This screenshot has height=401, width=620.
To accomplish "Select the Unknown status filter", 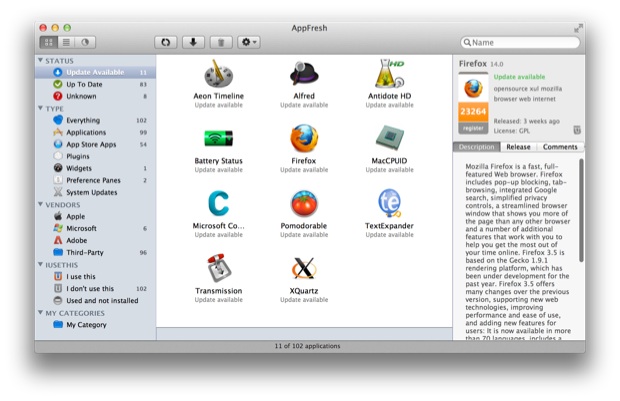I will 95,96.
